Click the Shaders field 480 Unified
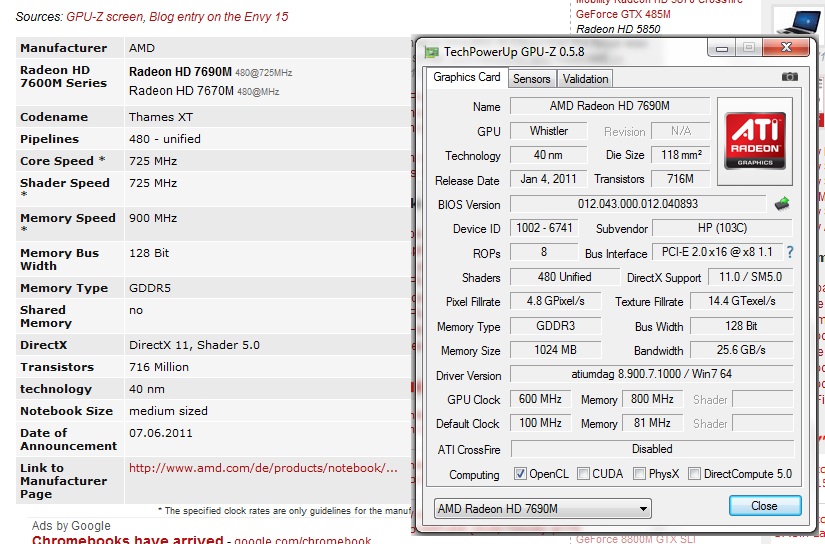The width and height of the screenshot is (825, 544). point(565,277)
